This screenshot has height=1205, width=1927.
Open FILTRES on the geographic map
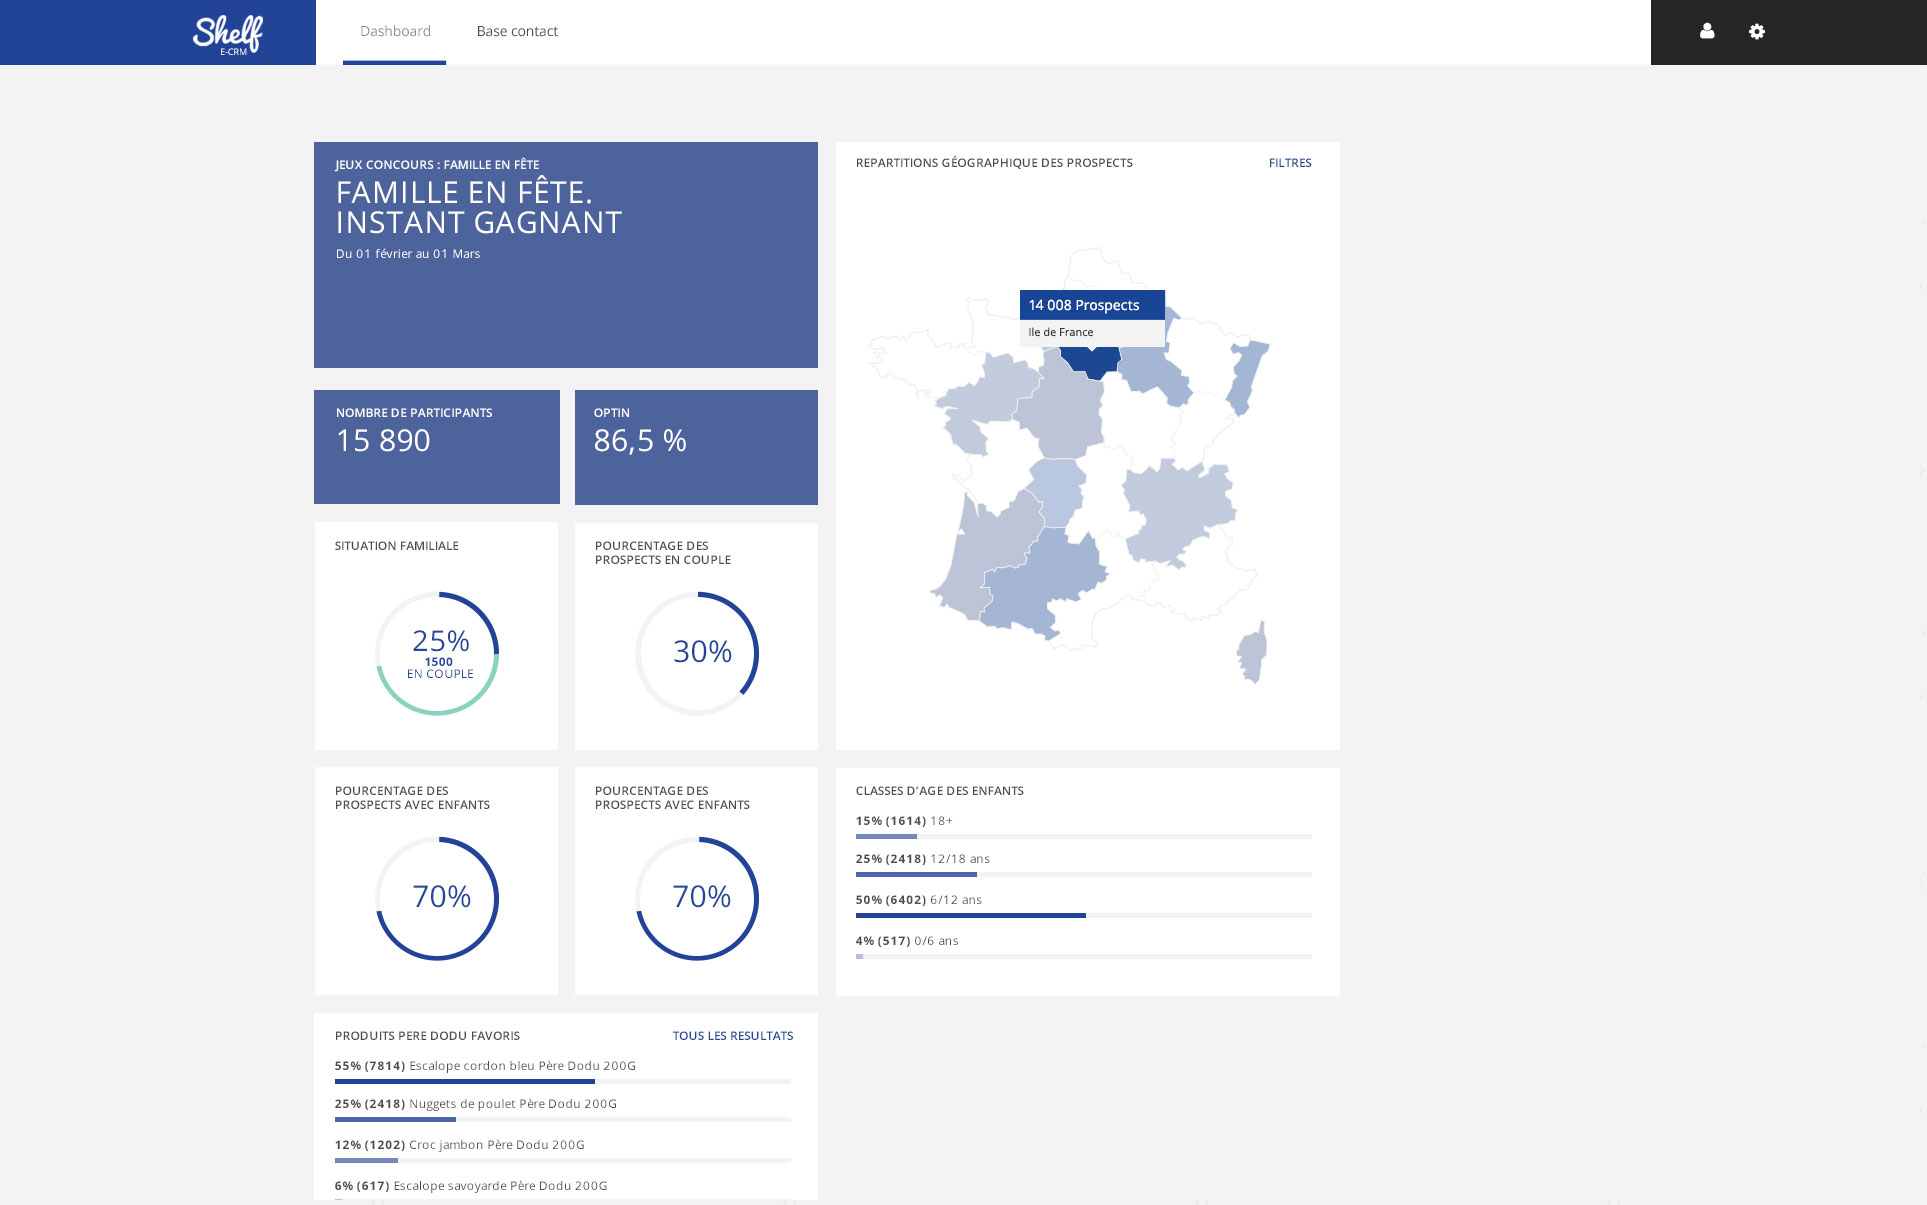[x=1289, y=163]
